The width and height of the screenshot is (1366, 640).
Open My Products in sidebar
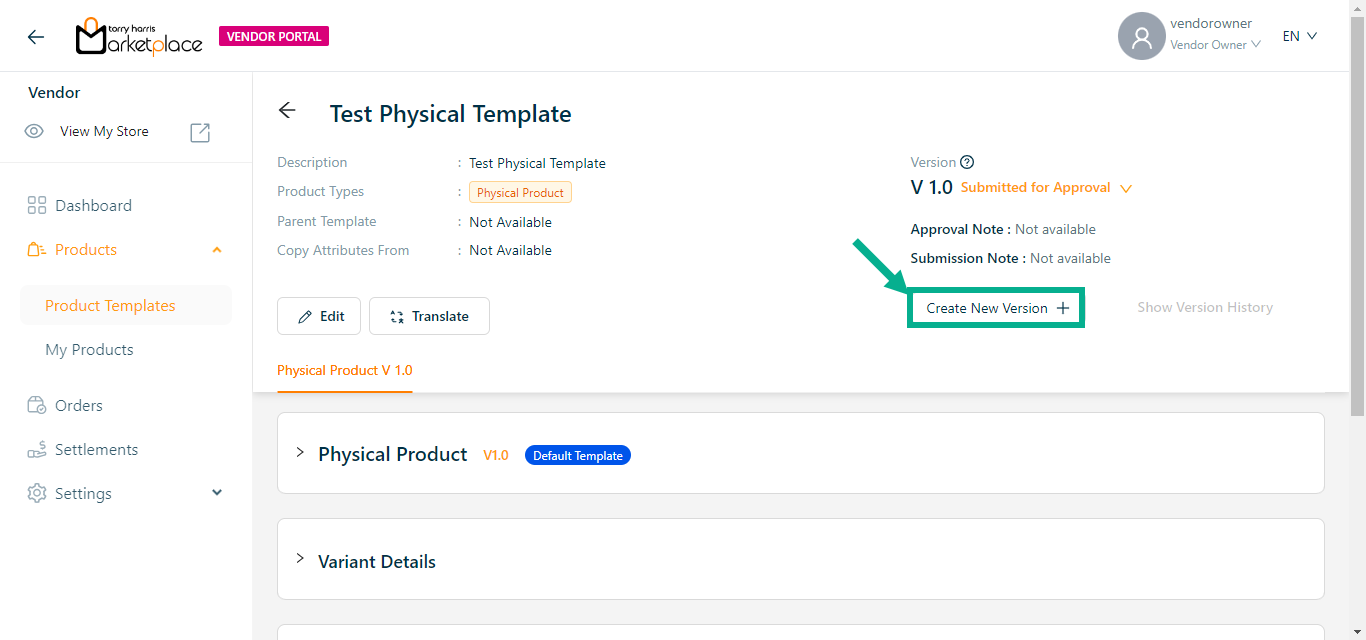89,350
